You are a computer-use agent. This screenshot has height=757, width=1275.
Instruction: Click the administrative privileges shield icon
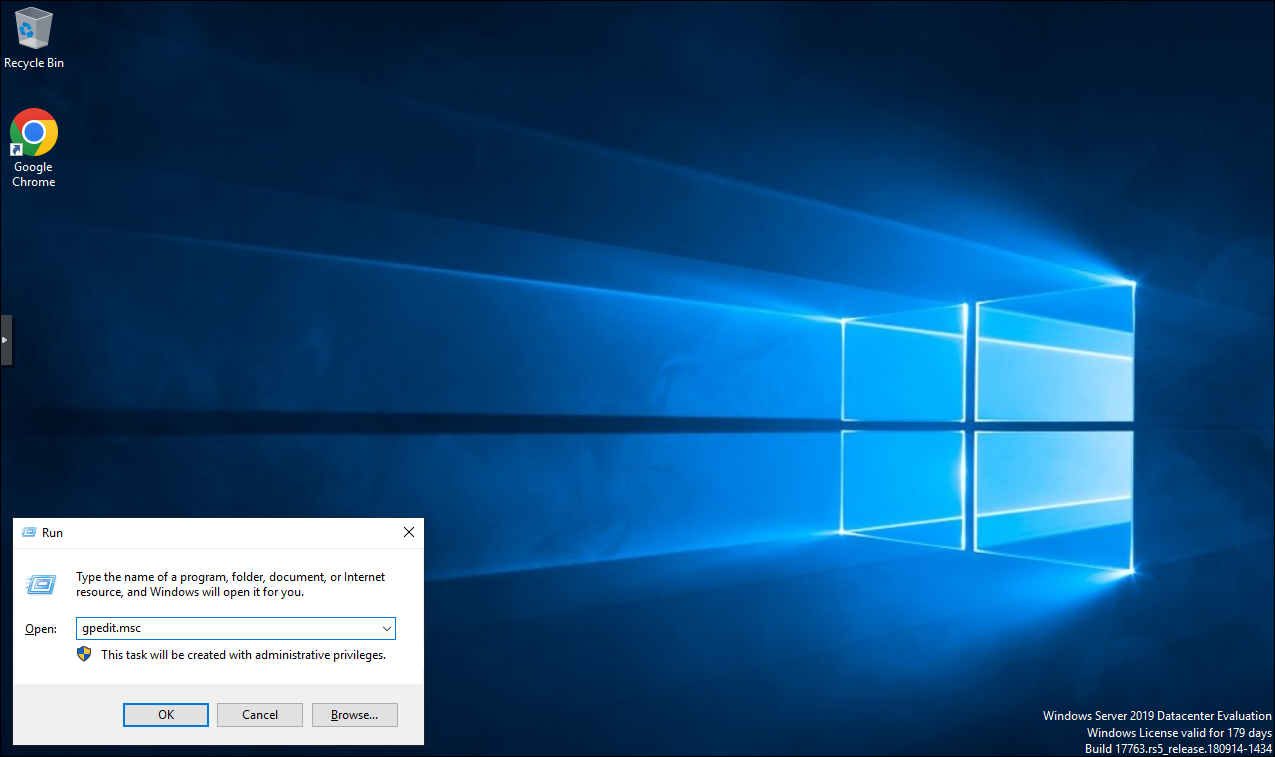[x=84, y=654]
